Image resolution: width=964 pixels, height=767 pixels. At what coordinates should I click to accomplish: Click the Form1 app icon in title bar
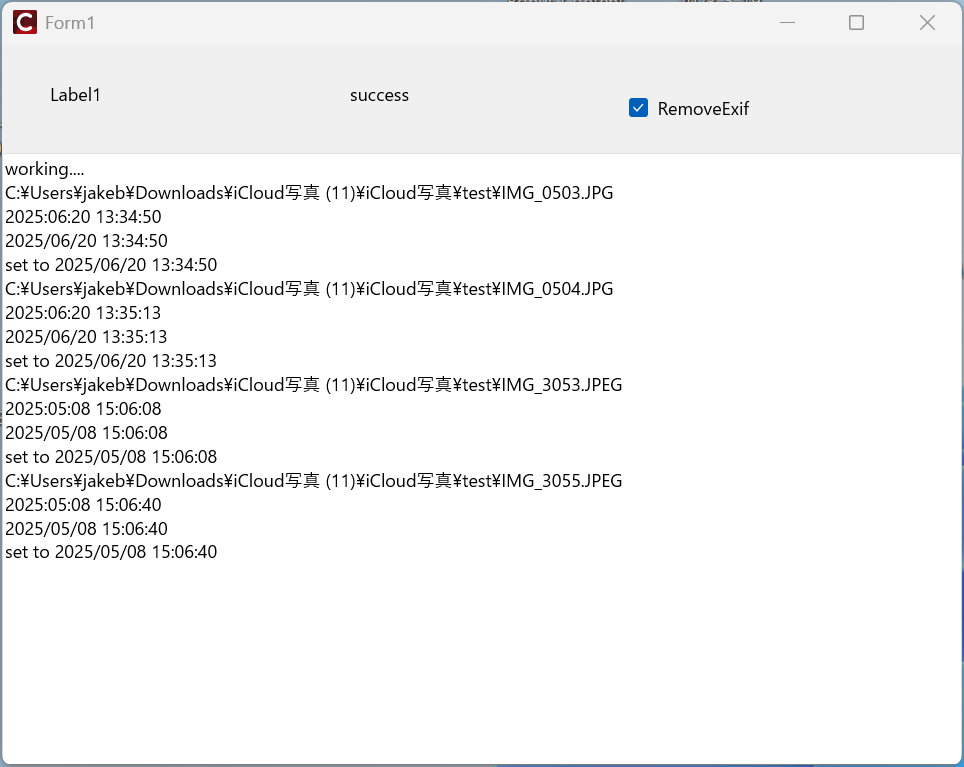pos(25,22)
